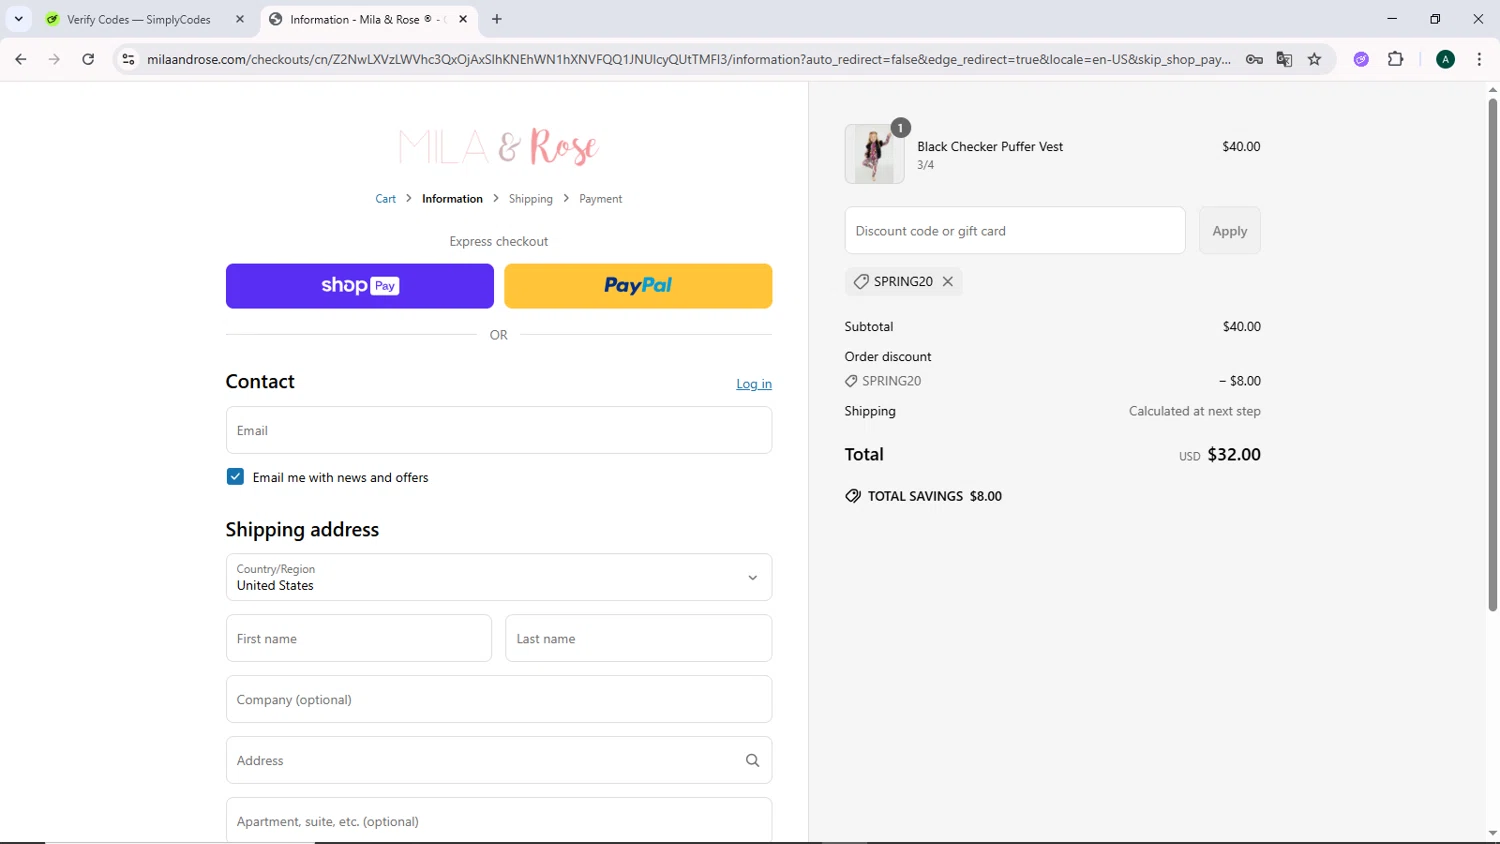1500x844 pixels.
Task: Click the Black Checker Puffer Vest title
Action: click(990, 146)
